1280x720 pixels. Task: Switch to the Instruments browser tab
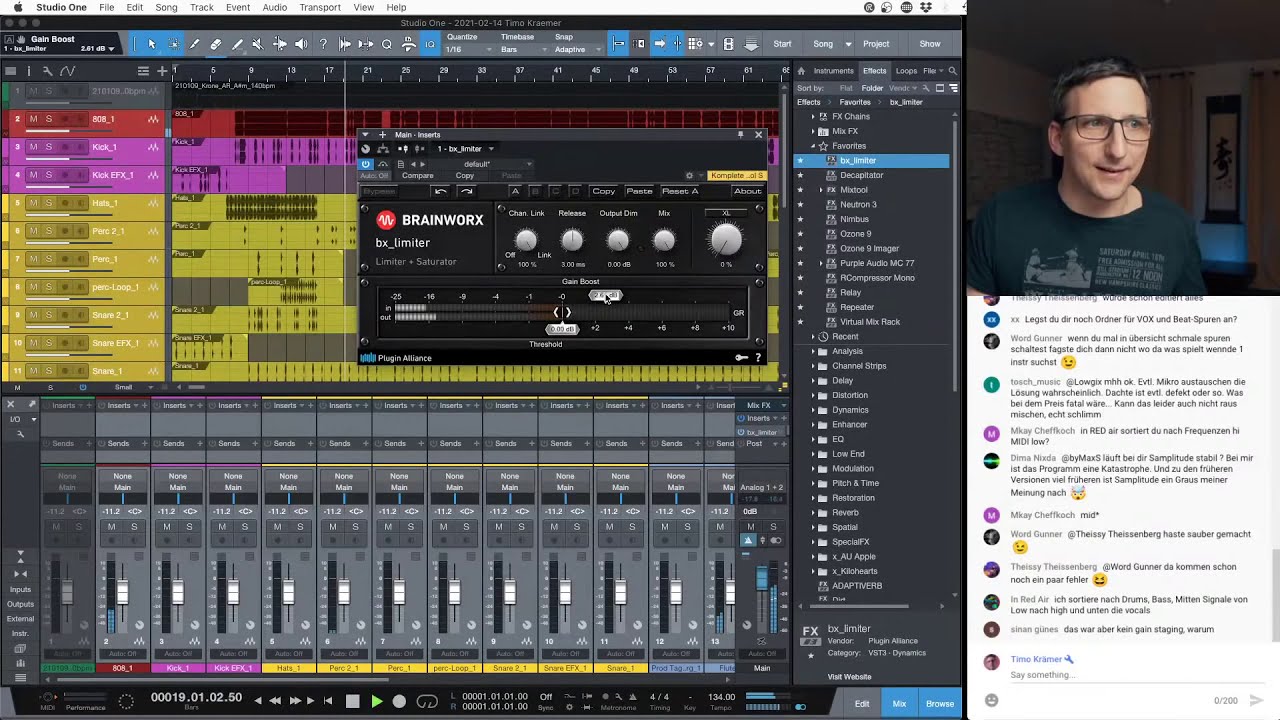(x=833, y=71)
